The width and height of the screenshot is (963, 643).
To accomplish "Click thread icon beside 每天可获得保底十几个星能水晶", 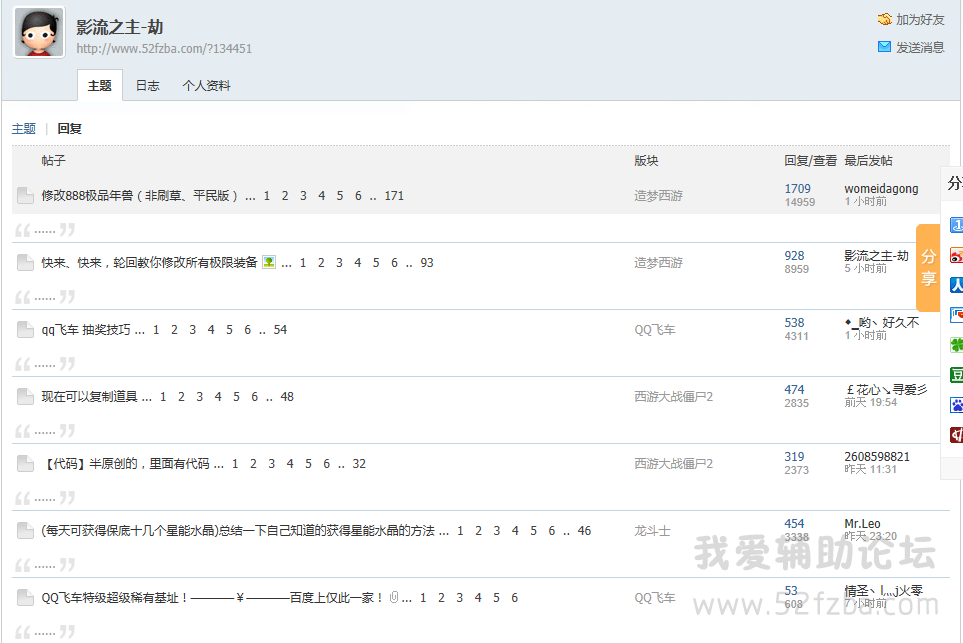I will click(25, 531).
